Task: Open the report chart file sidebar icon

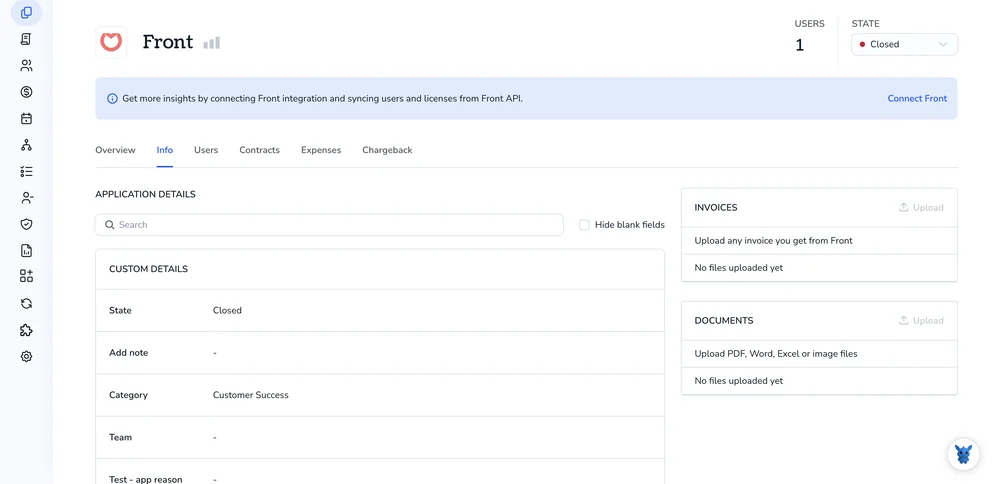Action: tap(26, 250)
